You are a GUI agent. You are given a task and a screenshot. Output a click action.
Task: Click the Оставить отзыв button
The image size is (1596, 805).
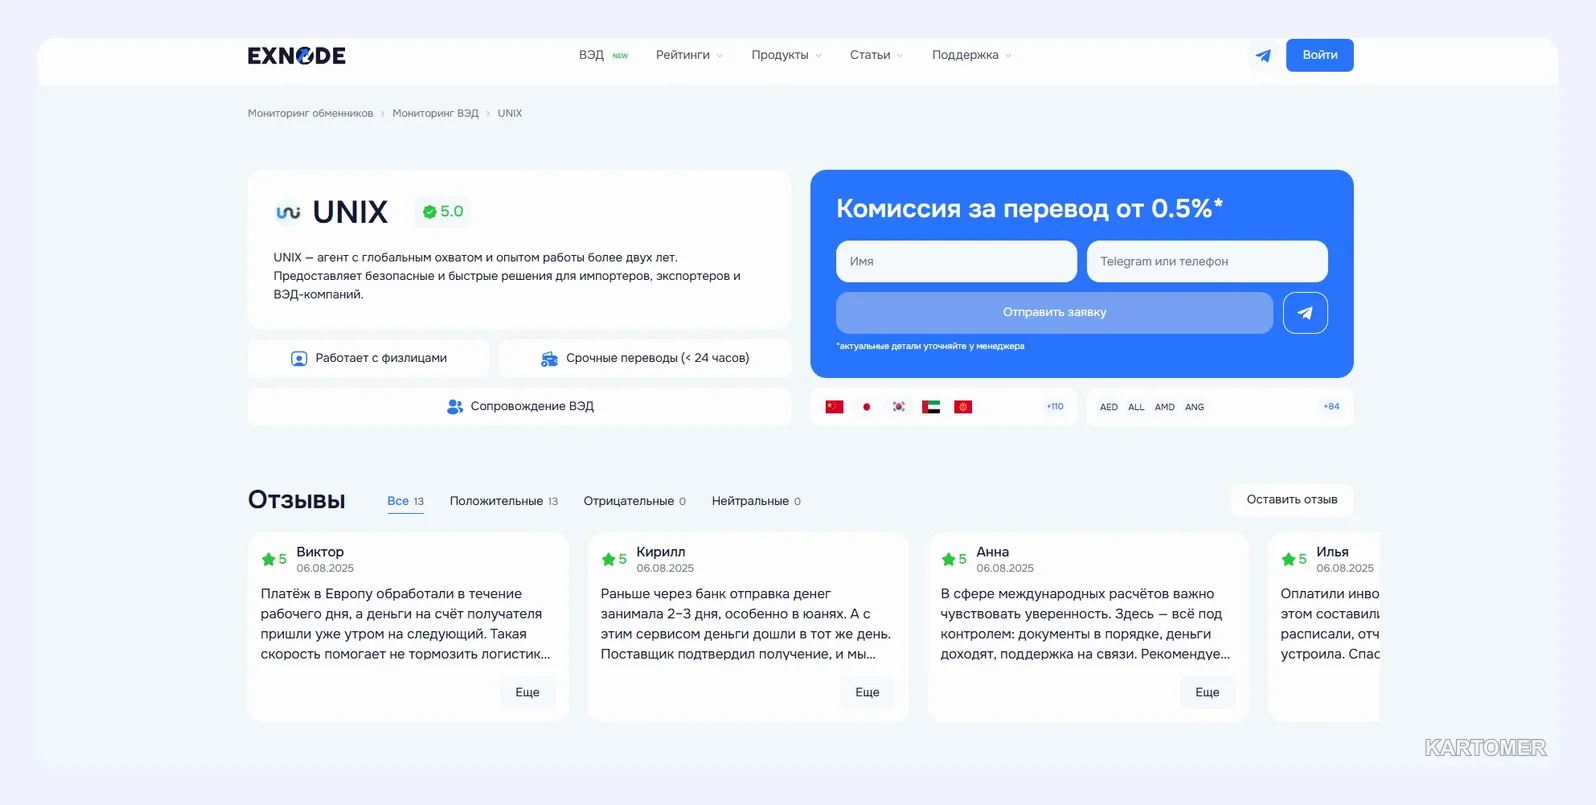pos(1292,500)
